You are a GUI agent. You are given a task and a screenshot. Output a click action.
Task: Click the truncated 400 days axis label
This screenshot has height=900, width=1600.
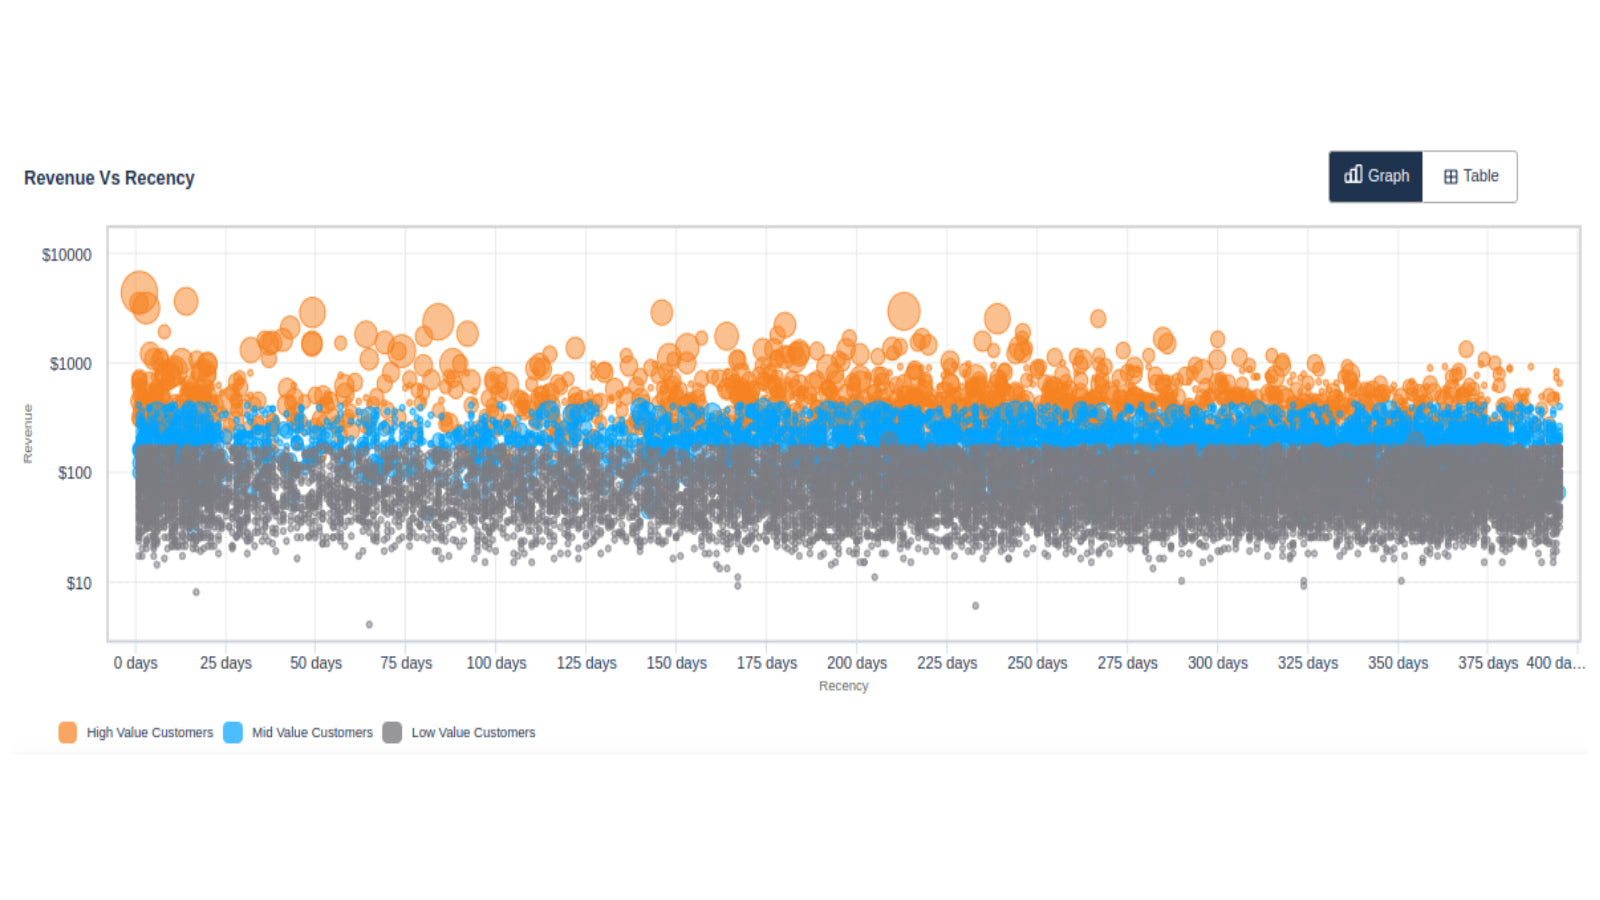(1555, 663)
